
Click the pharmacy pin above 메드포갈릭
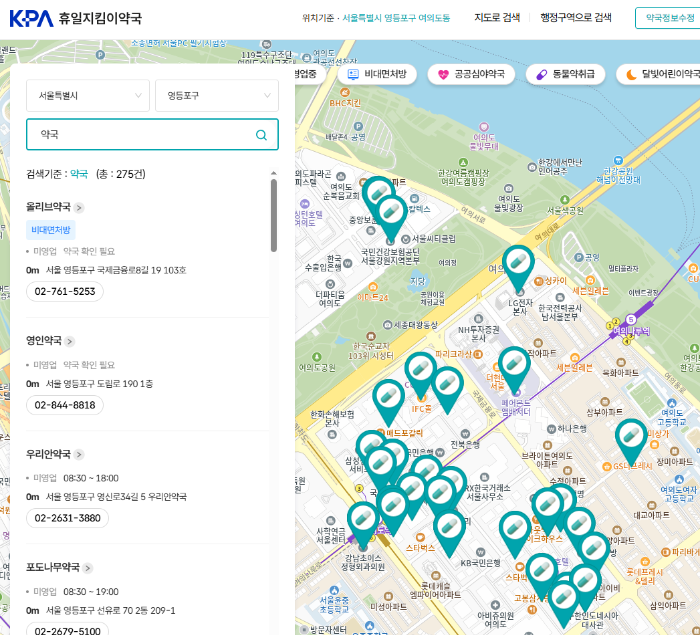click(x=388, y=403)
